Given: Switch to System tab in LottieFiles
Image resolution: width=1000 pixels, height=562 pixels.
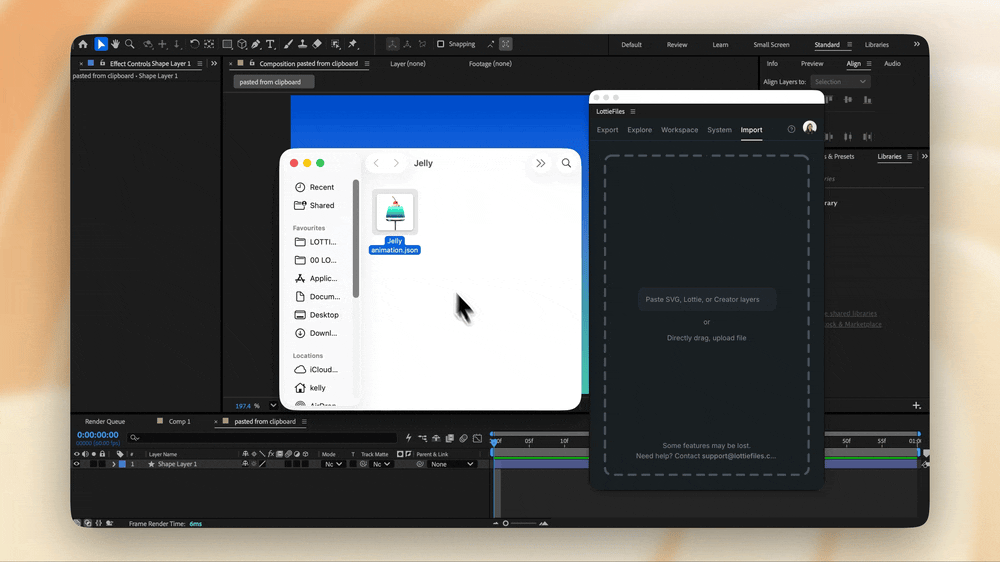Looking at the screenshot, I should tap(719, 129).
